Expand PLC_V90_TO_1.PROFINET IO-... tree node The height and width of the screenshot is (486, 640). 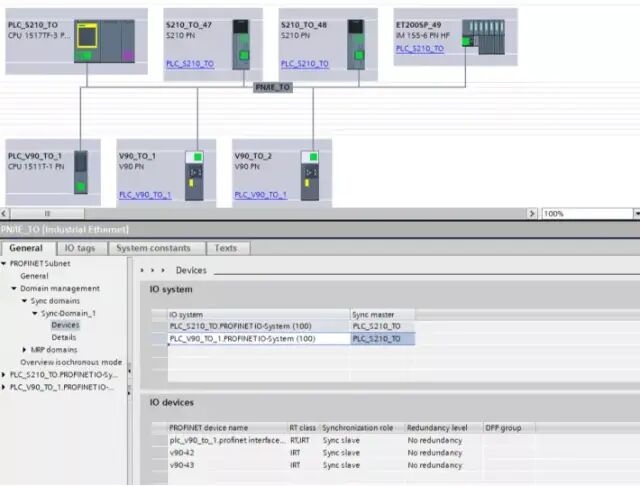(4, 387)
